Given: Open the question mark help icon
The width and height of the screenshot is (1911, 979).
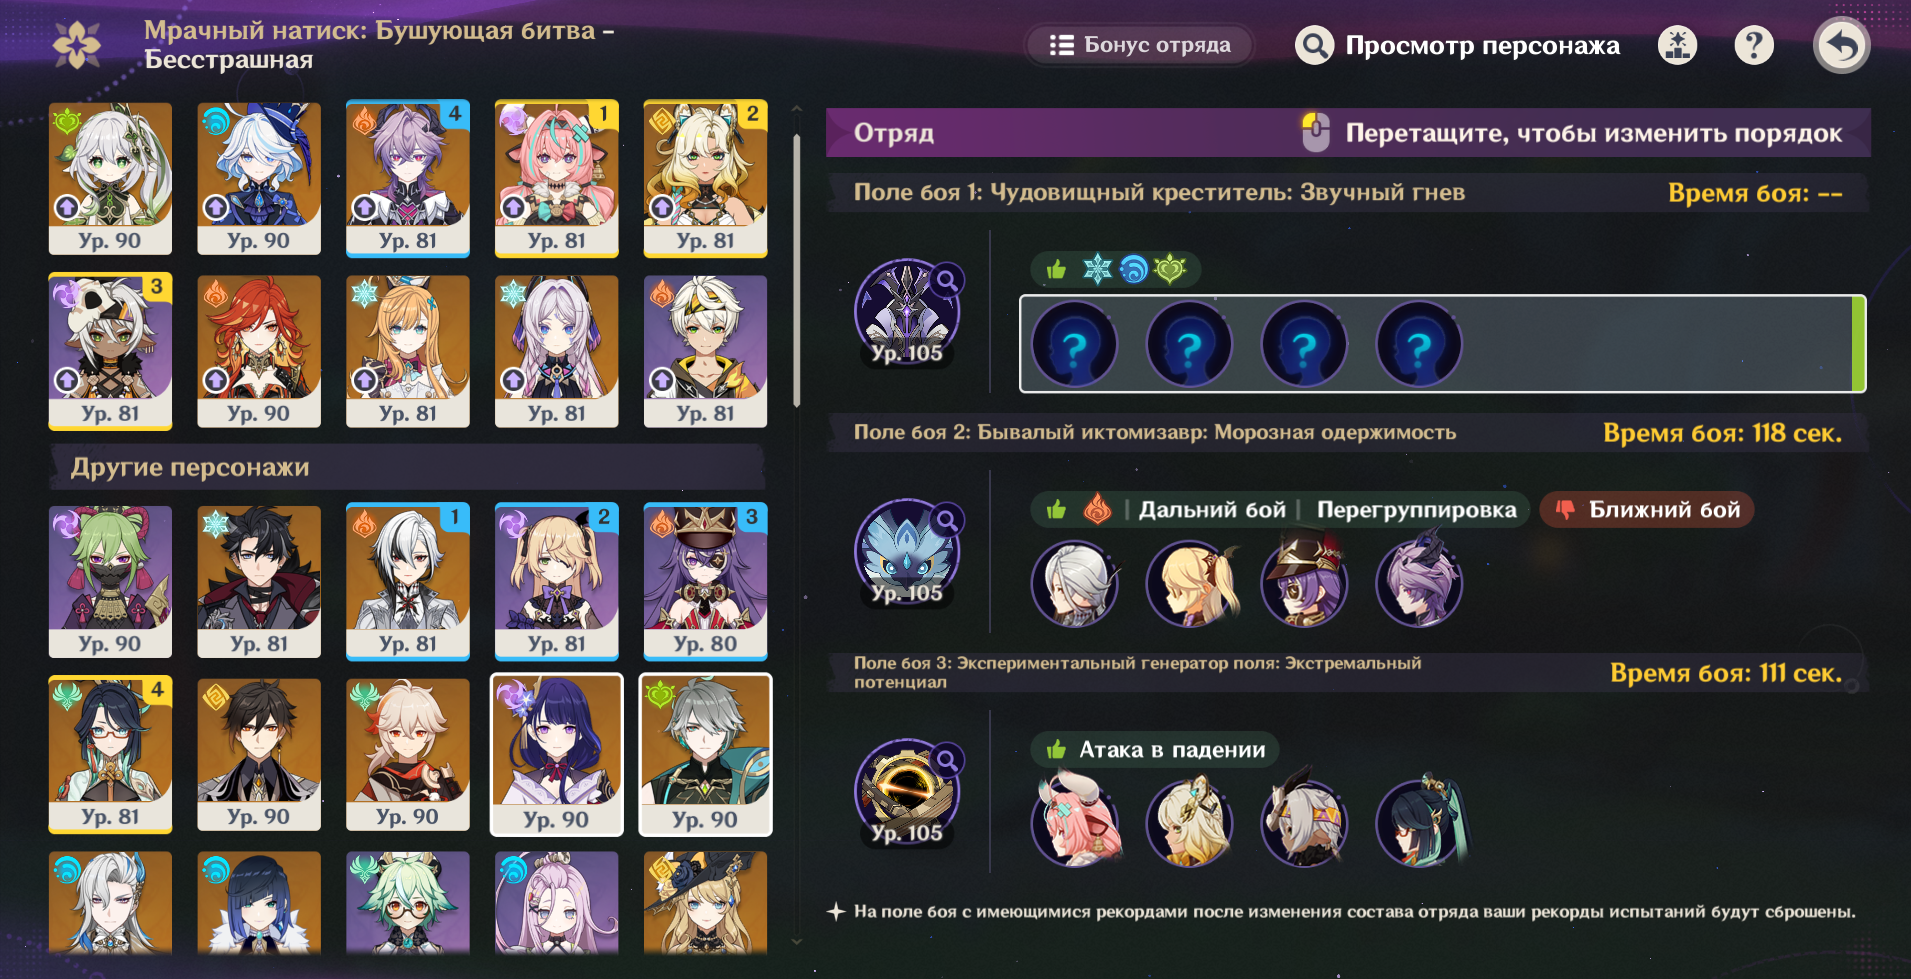Looking at the screenshot, I should tap(1753, 45).
